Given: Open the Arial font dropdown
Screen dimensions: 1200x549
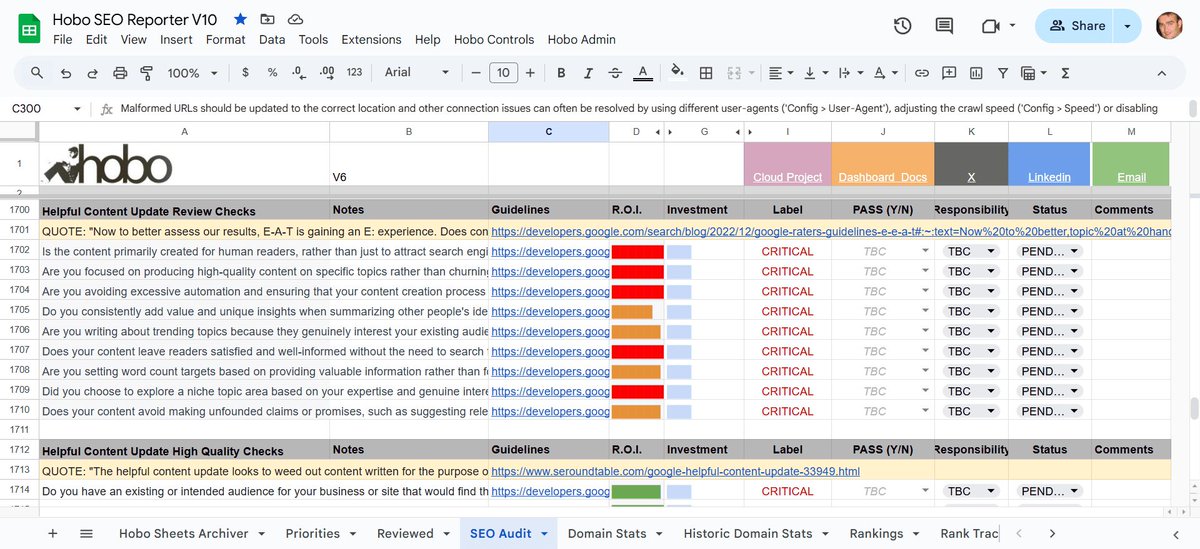Looking at the screenshot, I should (417, 73).
